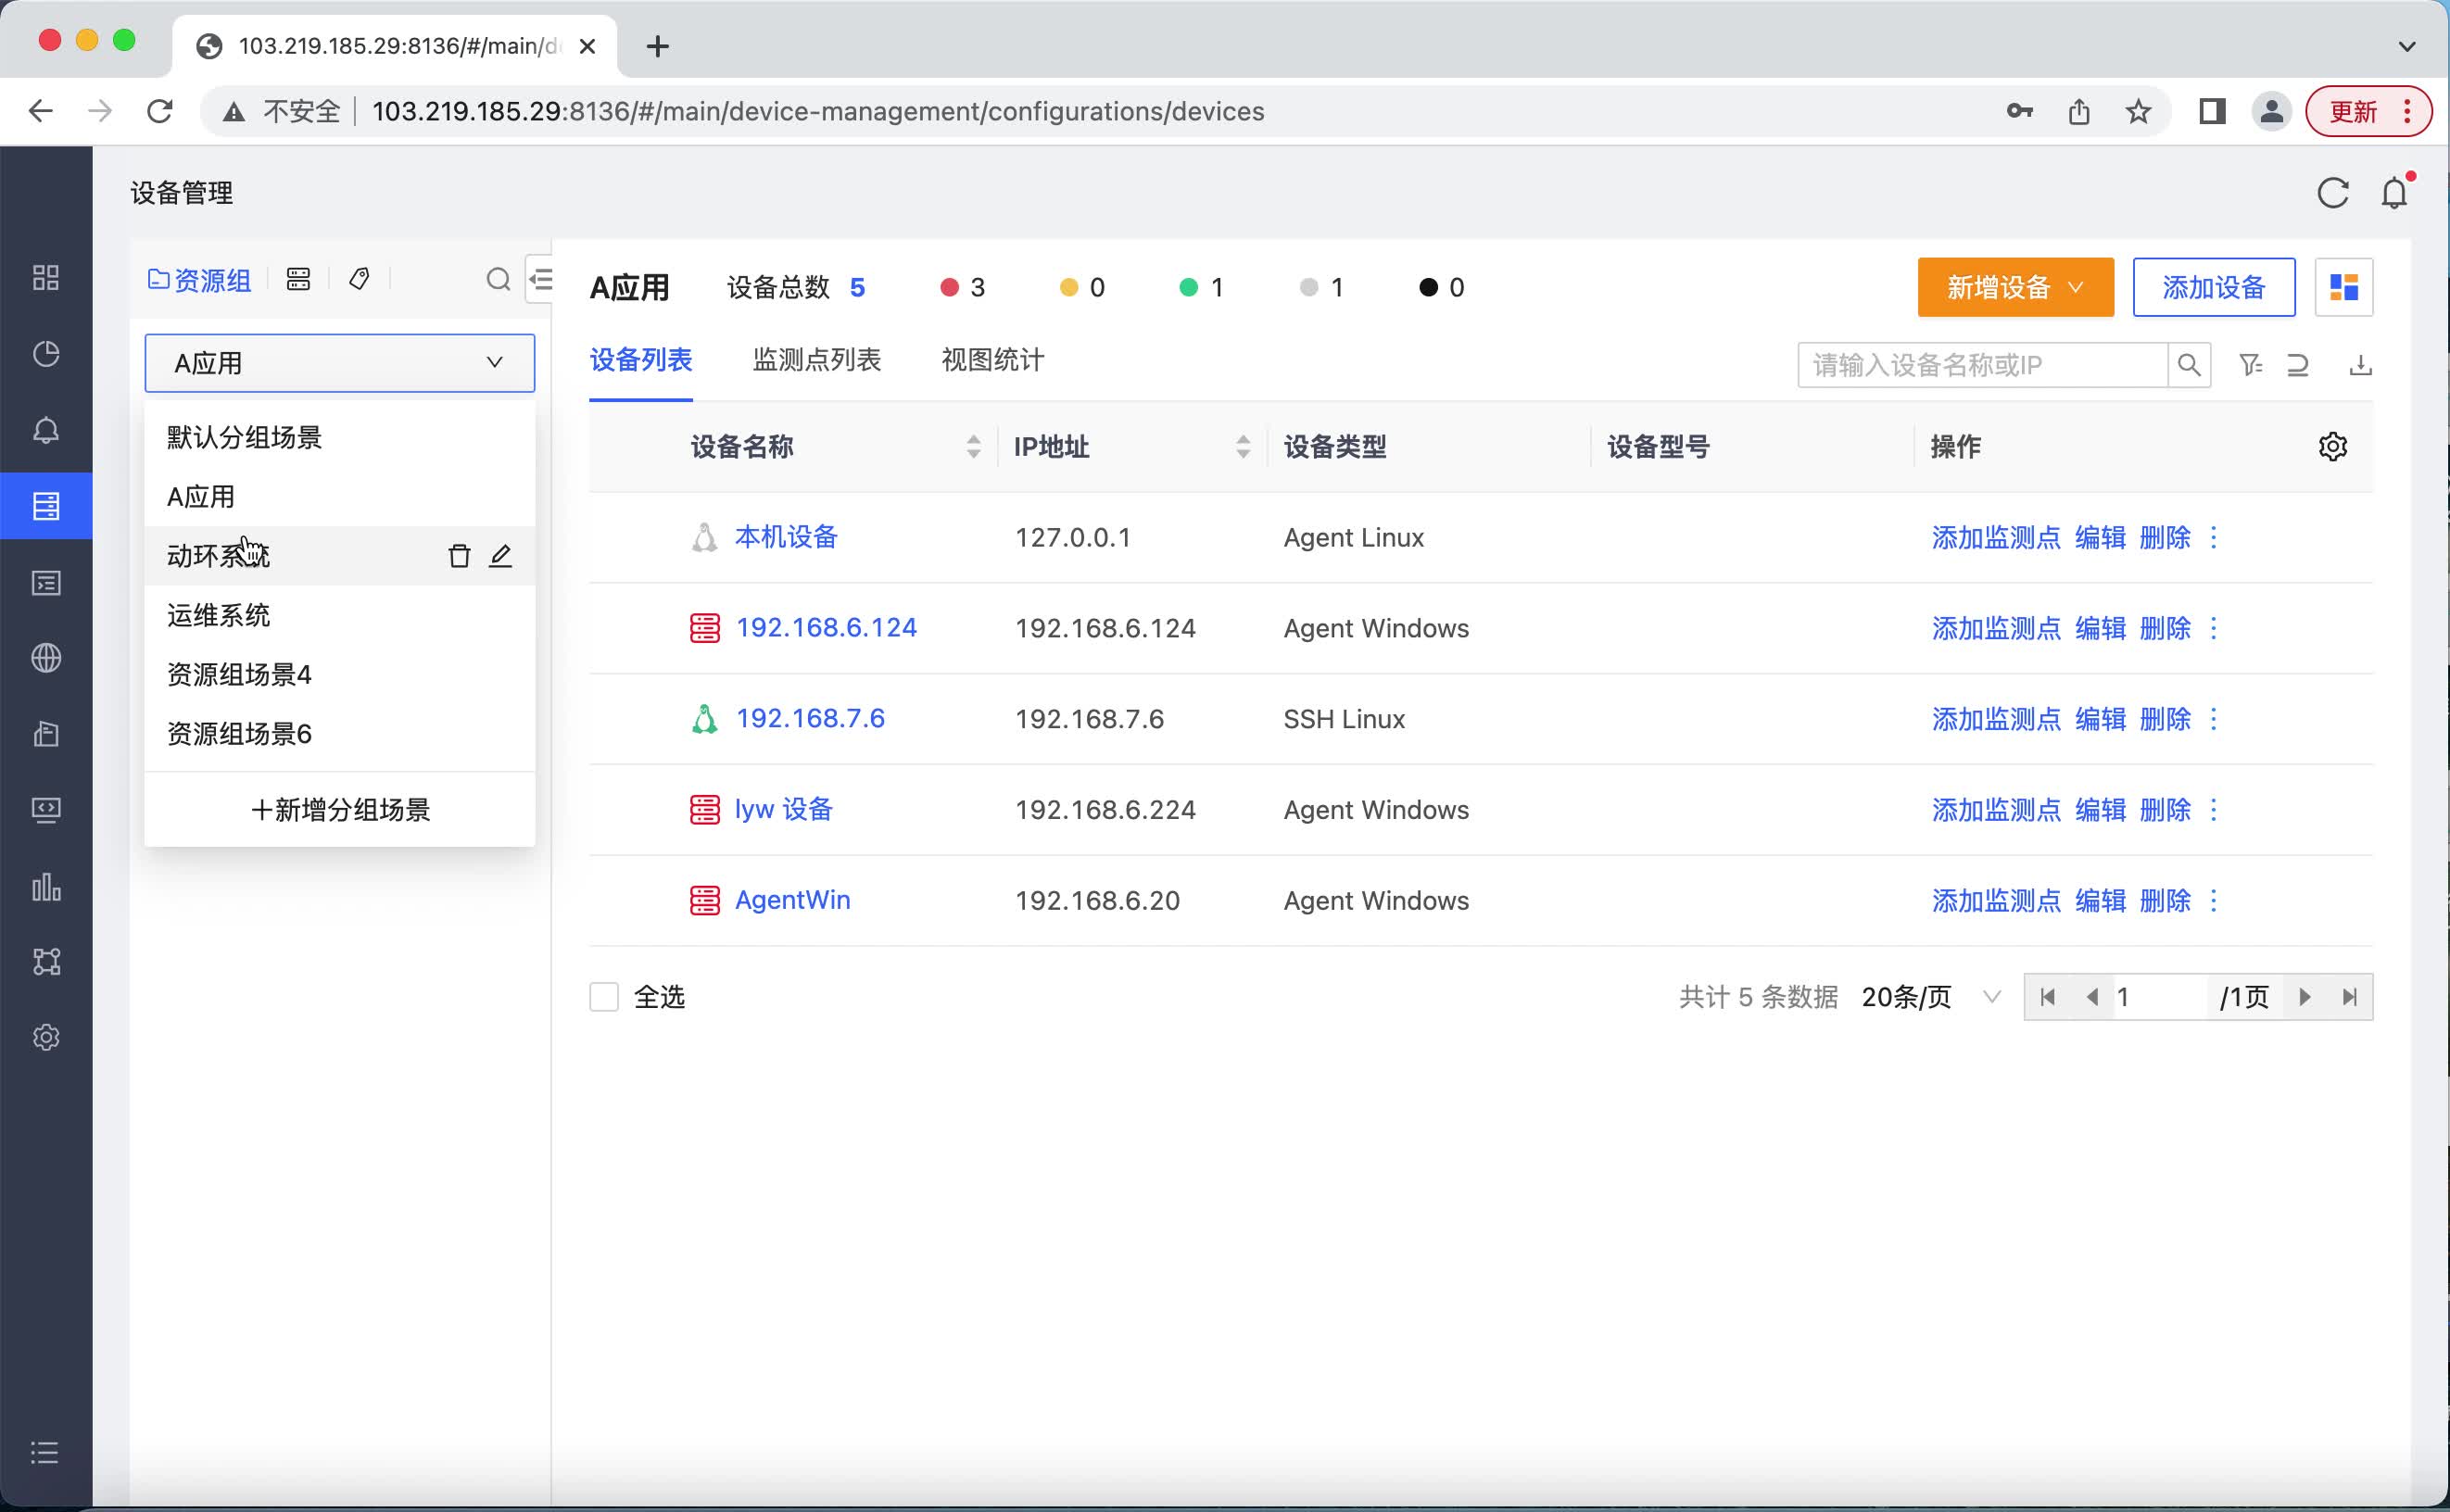Click the trash icon beside 动环系统
The image size is (2450, 1512).
pos(459,555)
